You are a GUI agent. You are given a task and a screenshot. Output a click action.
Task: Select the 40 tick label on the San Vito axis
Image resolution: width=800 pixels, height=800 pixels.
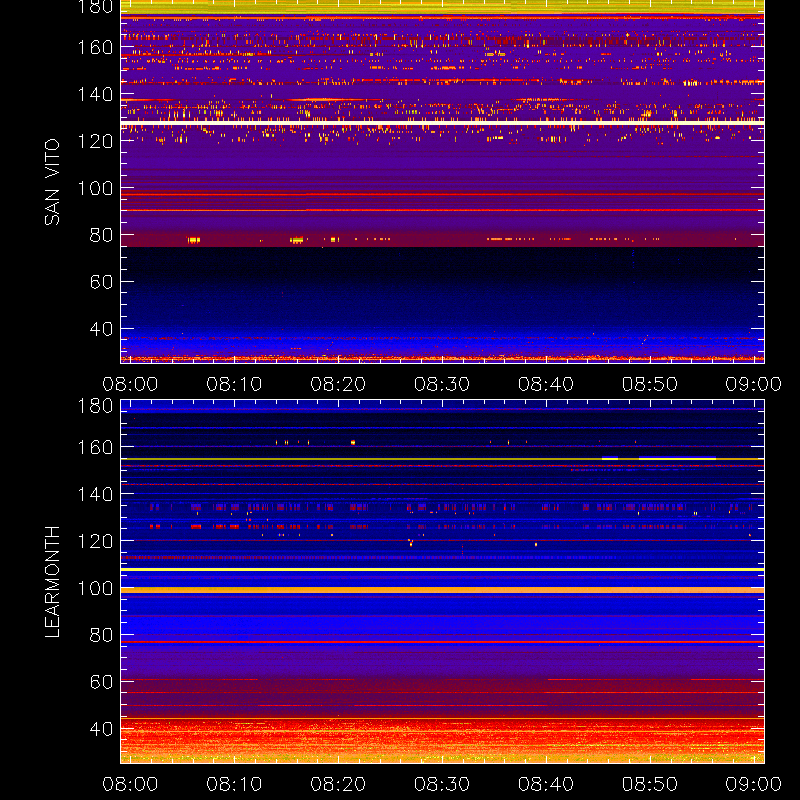(x=101, y=329)
